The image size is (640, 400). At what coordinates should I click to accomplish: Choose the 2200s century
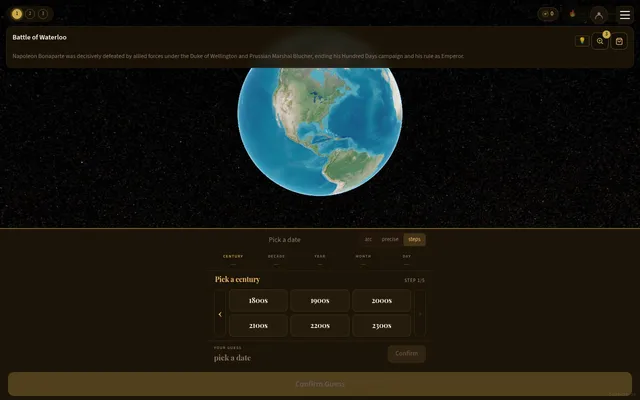(x=320, y=325)
